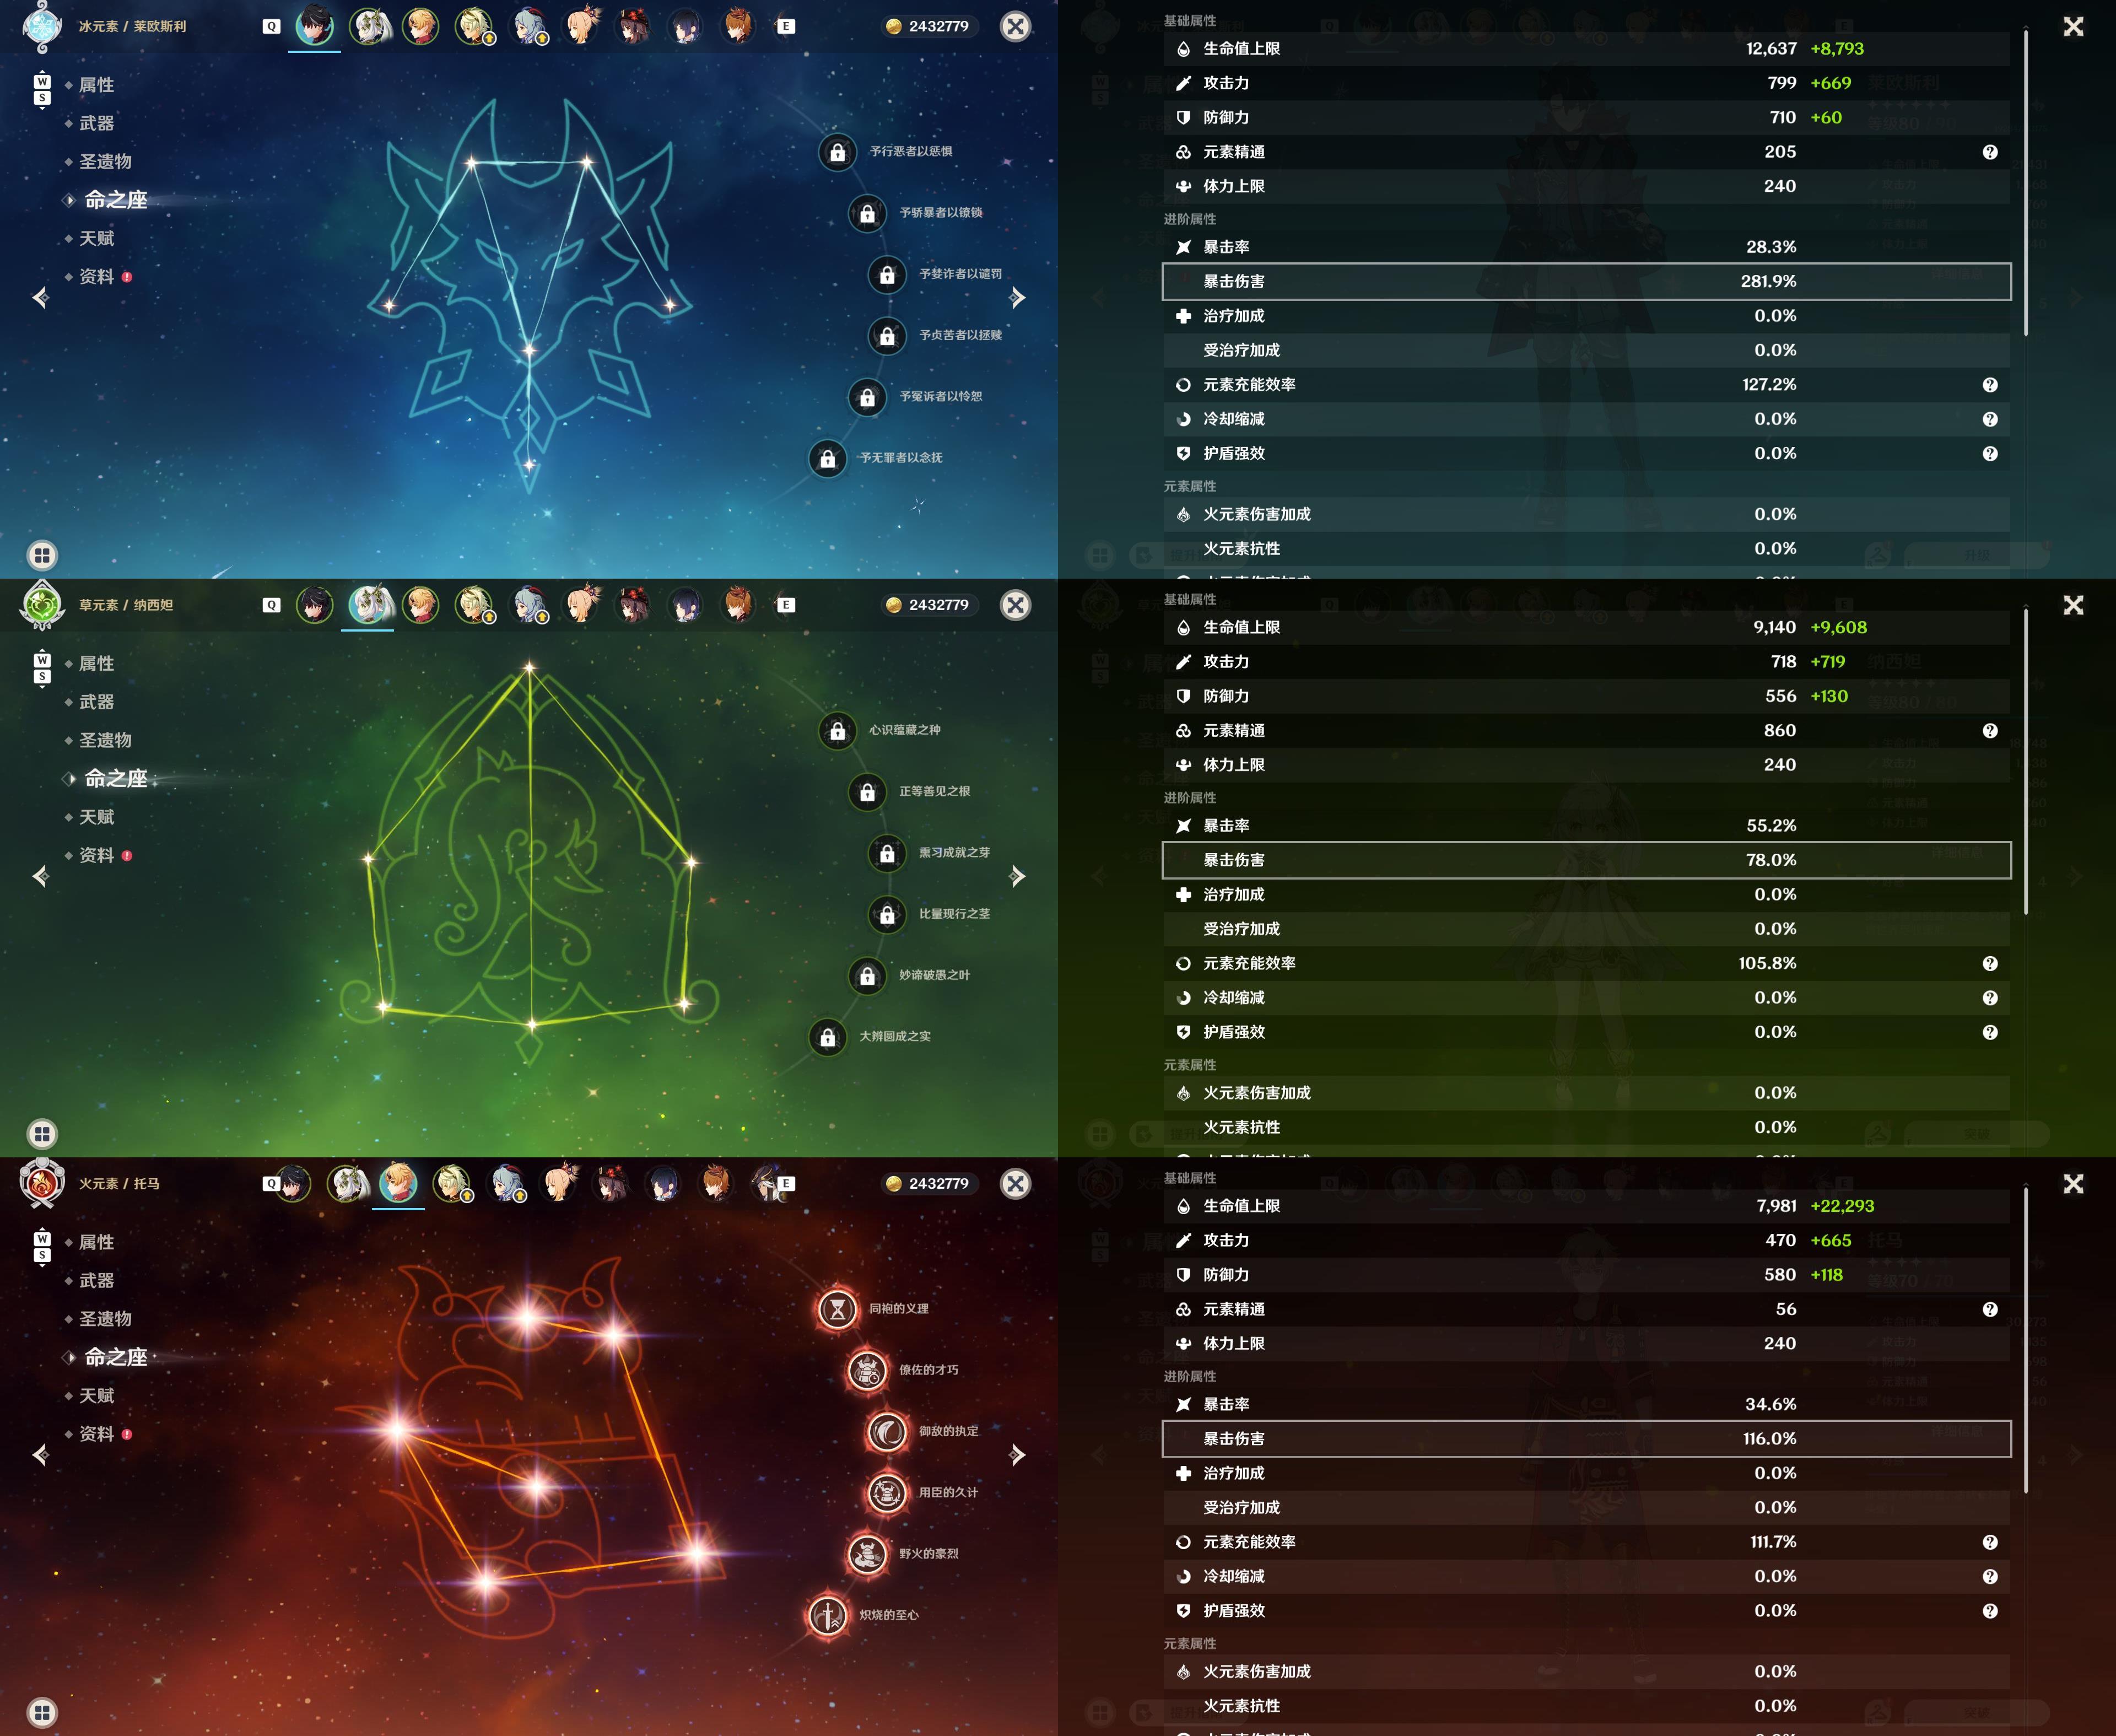Viewport: 2116px width, 1736px height.
Task: Go to next character in 莱欧斯利 panel
Action: coord(1017,297)
